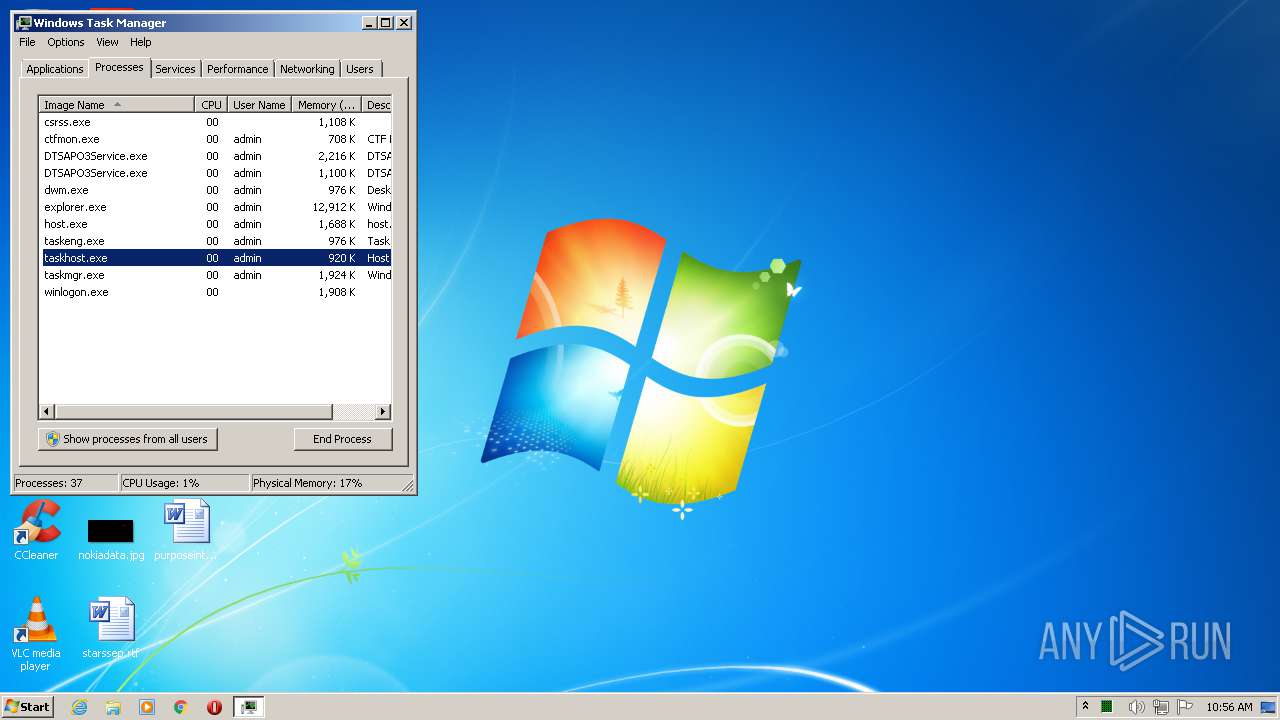
Task: Launch VLC media player shortcut
Action: pyautogui.click(x=36, y=634)
